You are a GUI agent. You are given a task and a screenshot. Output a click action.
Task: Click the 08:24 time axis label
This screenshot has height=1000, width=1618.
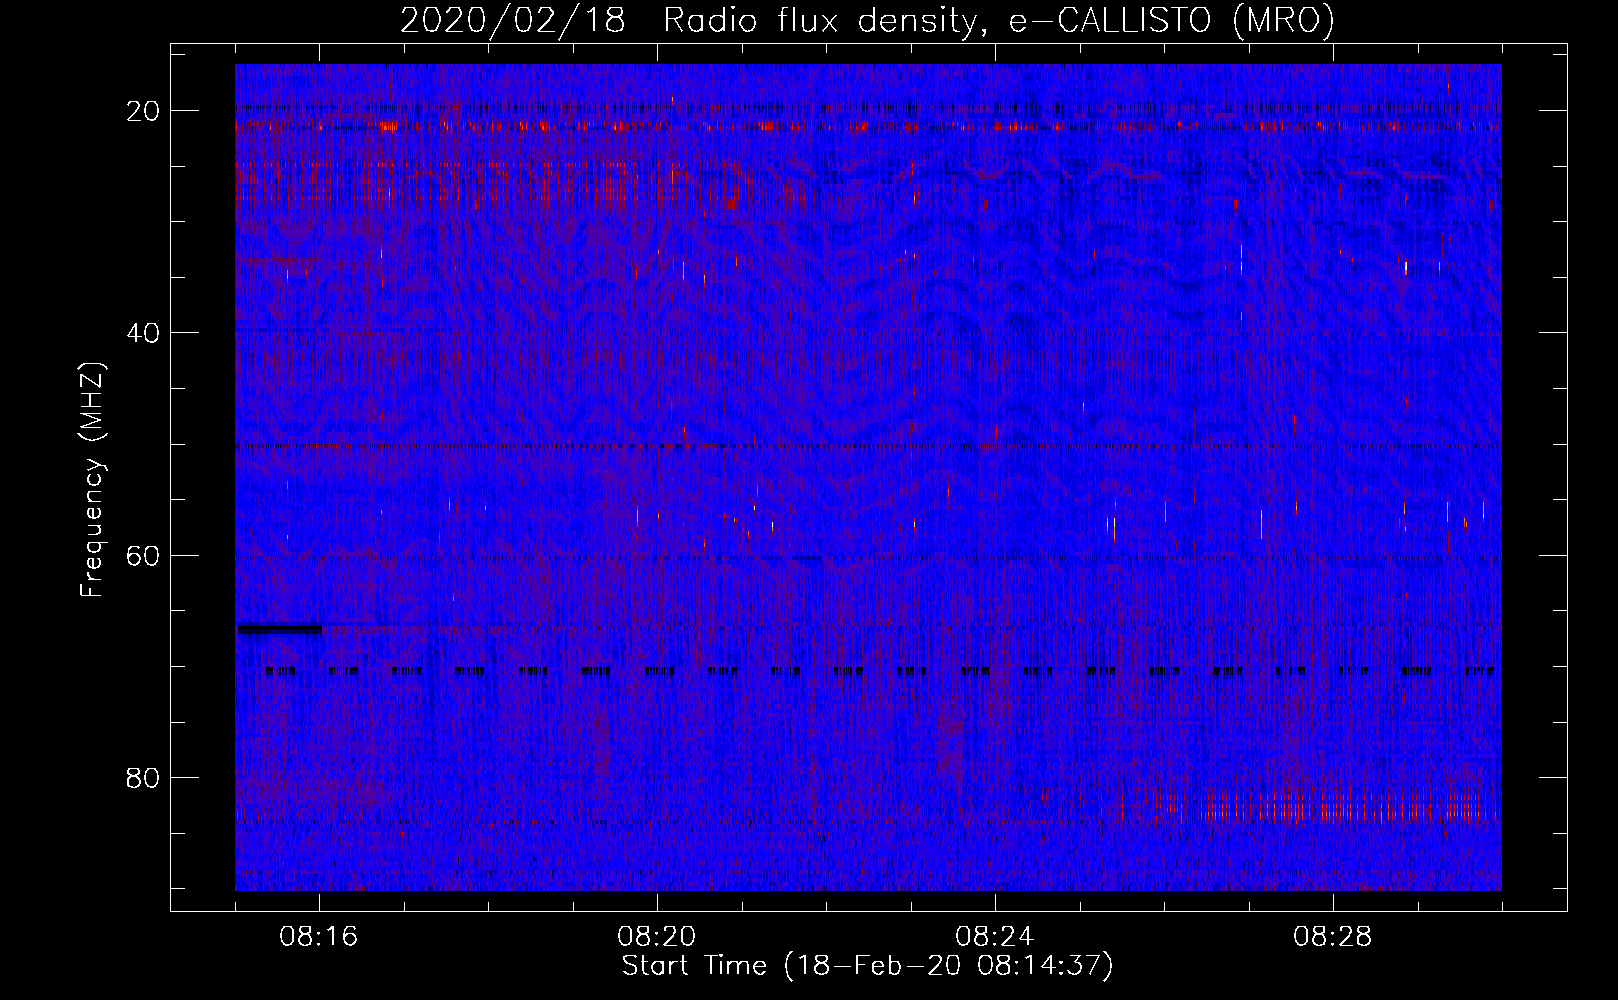[x=995, y=937]
